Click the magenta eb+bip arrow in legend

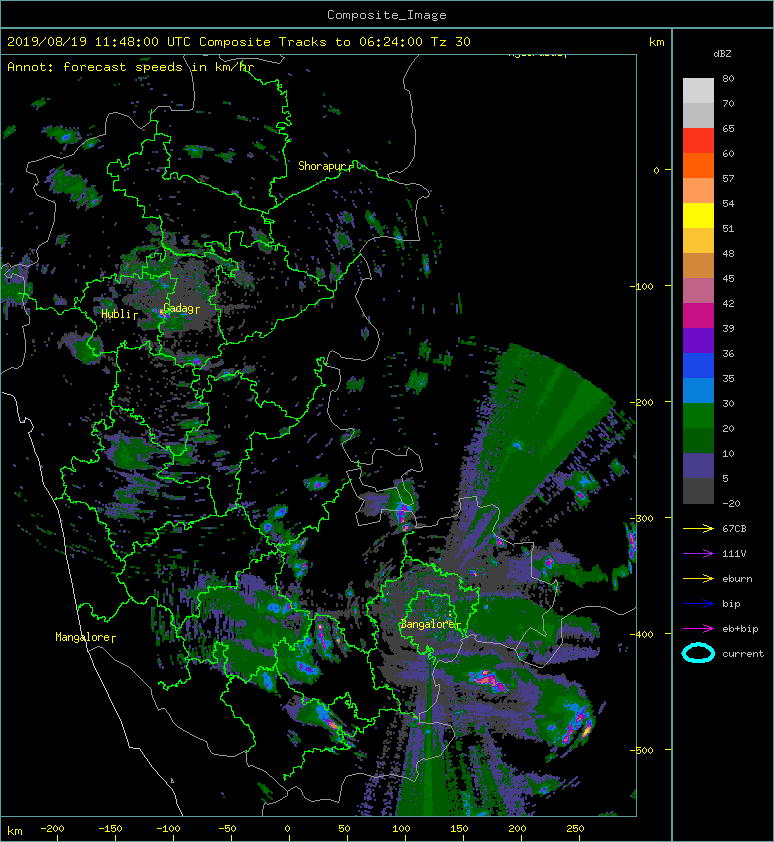[698, 628]
